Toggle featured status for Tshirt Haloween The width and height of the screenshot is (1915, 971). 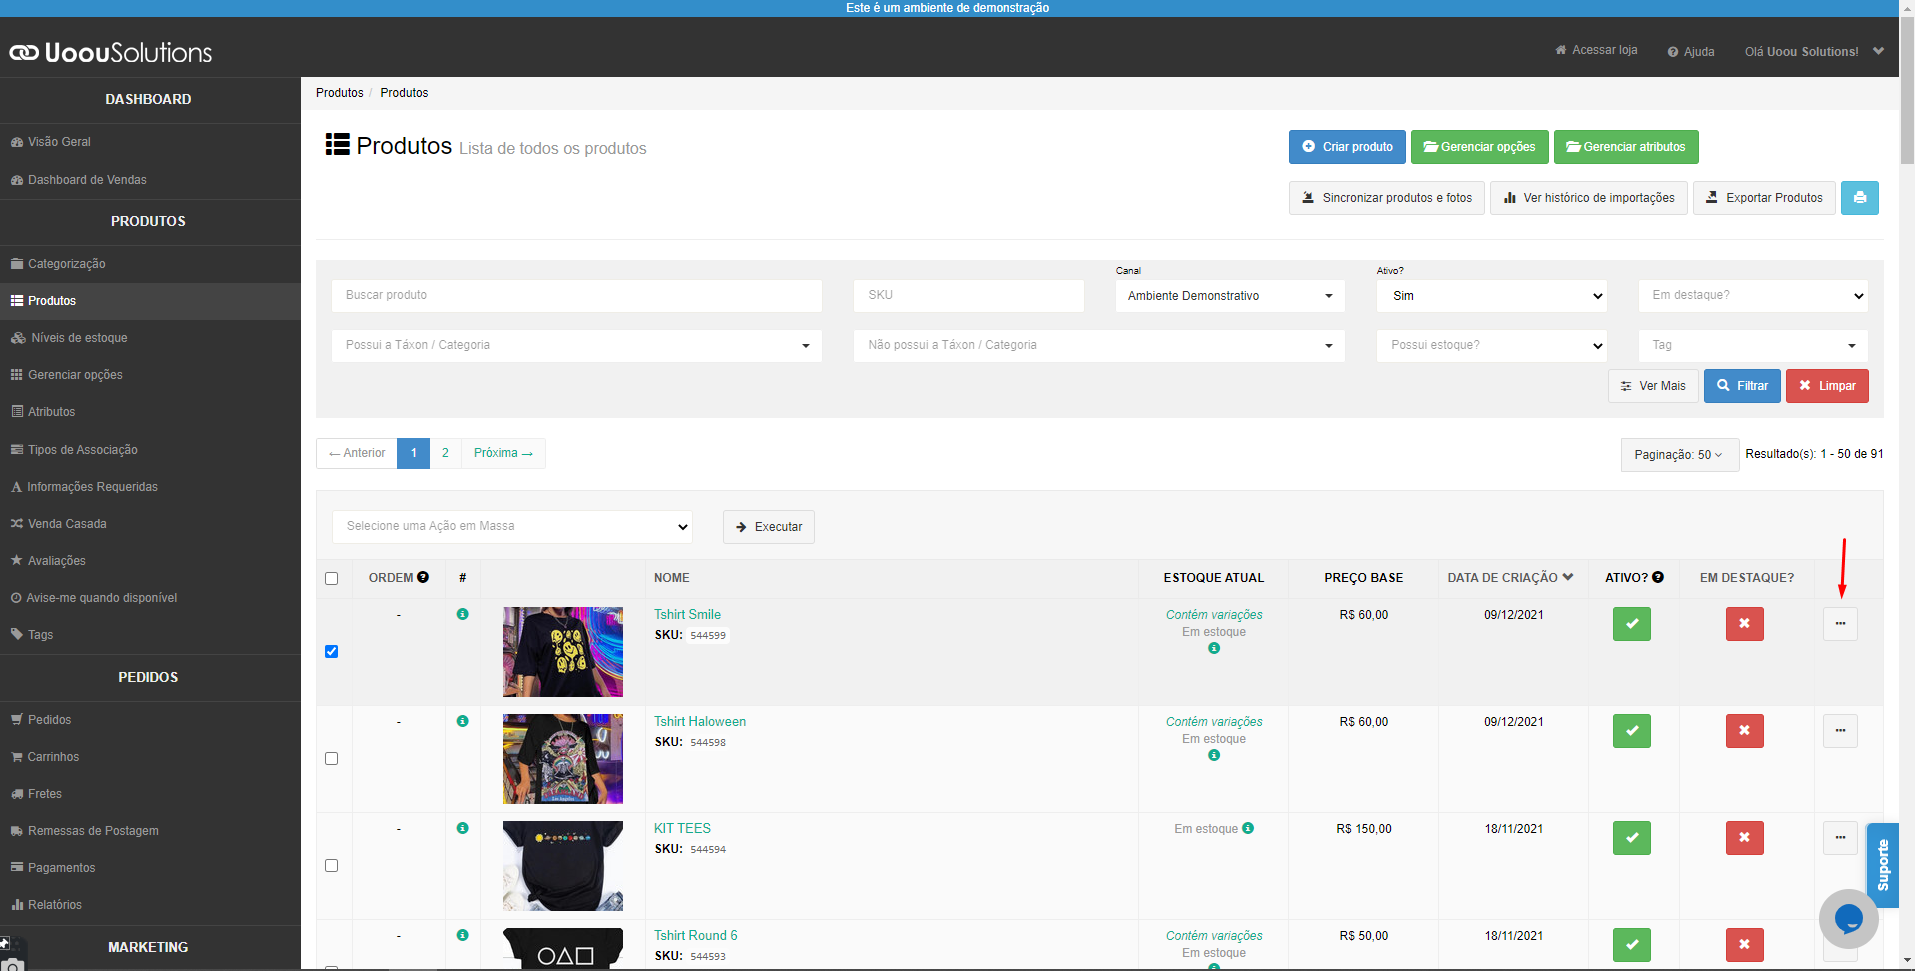pyautogui.click(x=1744, y=731)
